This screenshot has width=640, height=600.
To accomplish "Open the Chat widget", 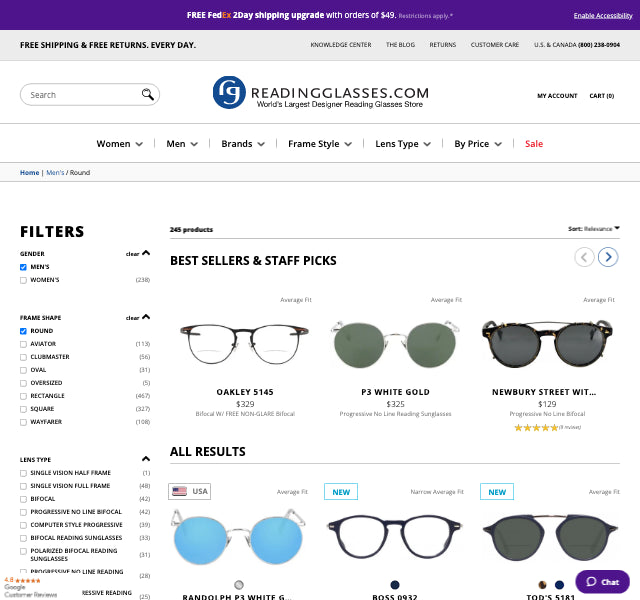I will (x=602, y=582).
